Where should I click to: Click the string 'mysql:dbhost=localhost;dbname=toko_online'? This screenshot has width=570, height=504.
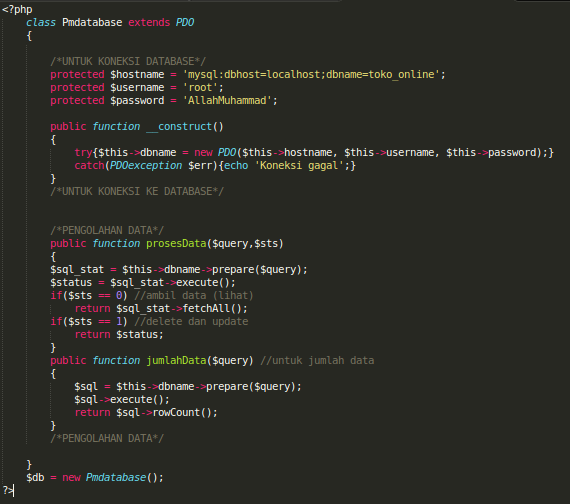click(x=311, y=75)
